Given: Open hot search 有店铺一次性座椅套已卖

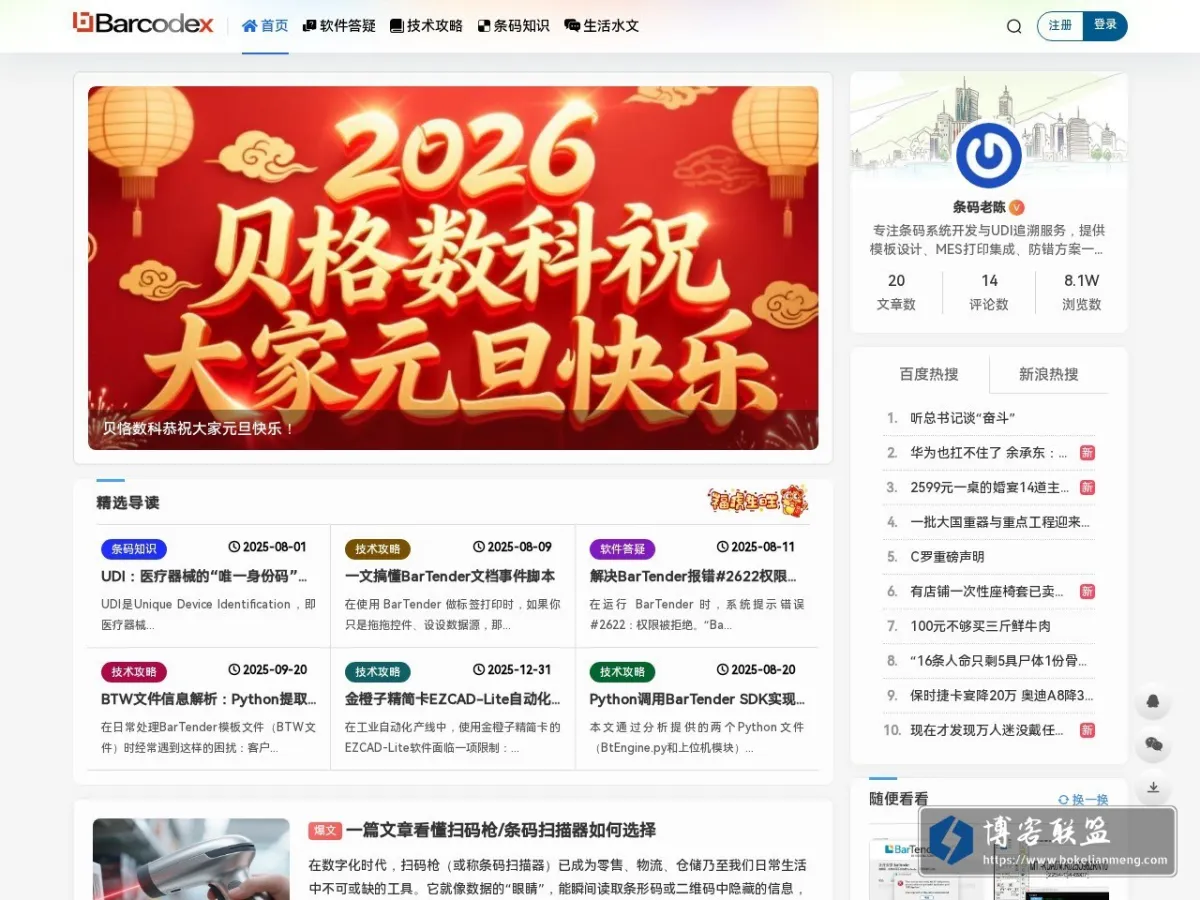Looking at the screenshot, I should [x=988, y=591].
